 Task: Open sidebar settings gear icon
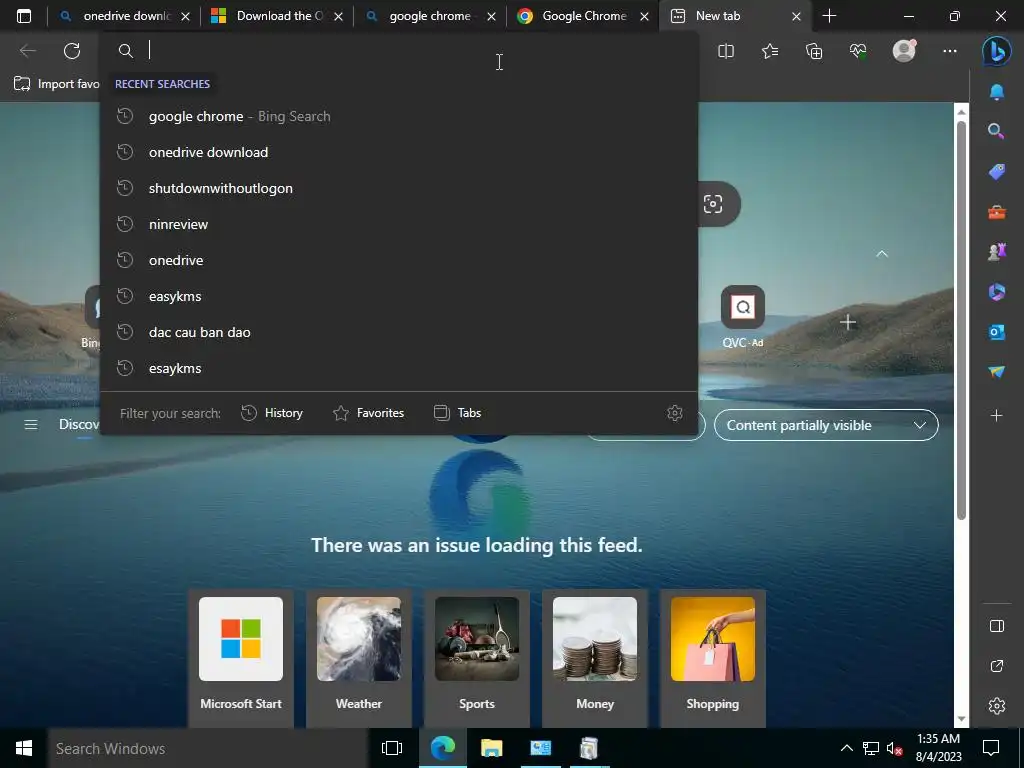(x=997, y=706)
